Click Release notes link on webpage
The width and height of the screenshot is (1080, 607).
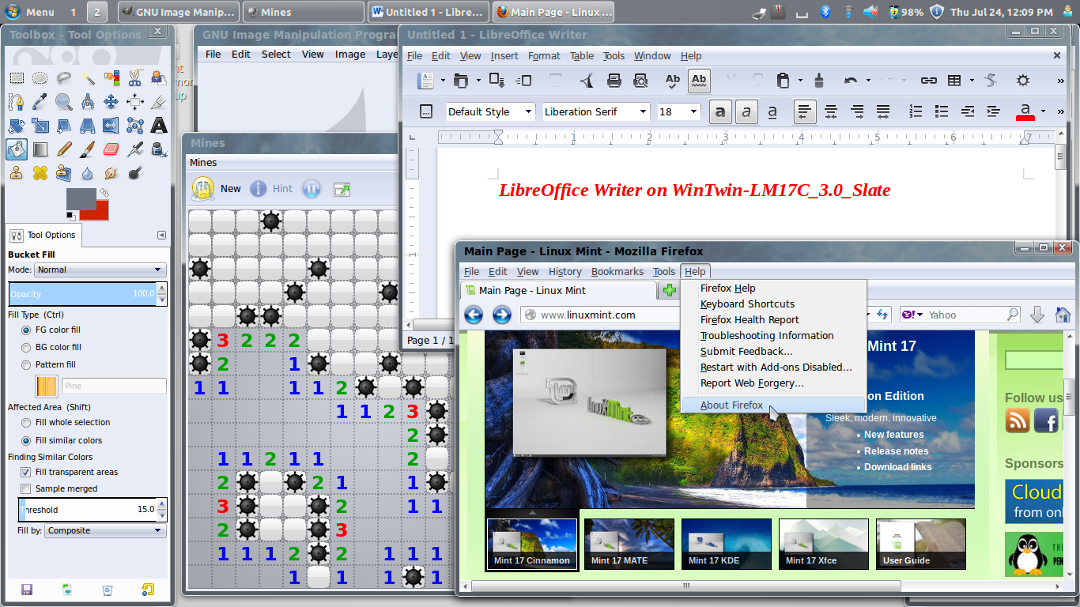pyautogui.click(x=896, y=451)
